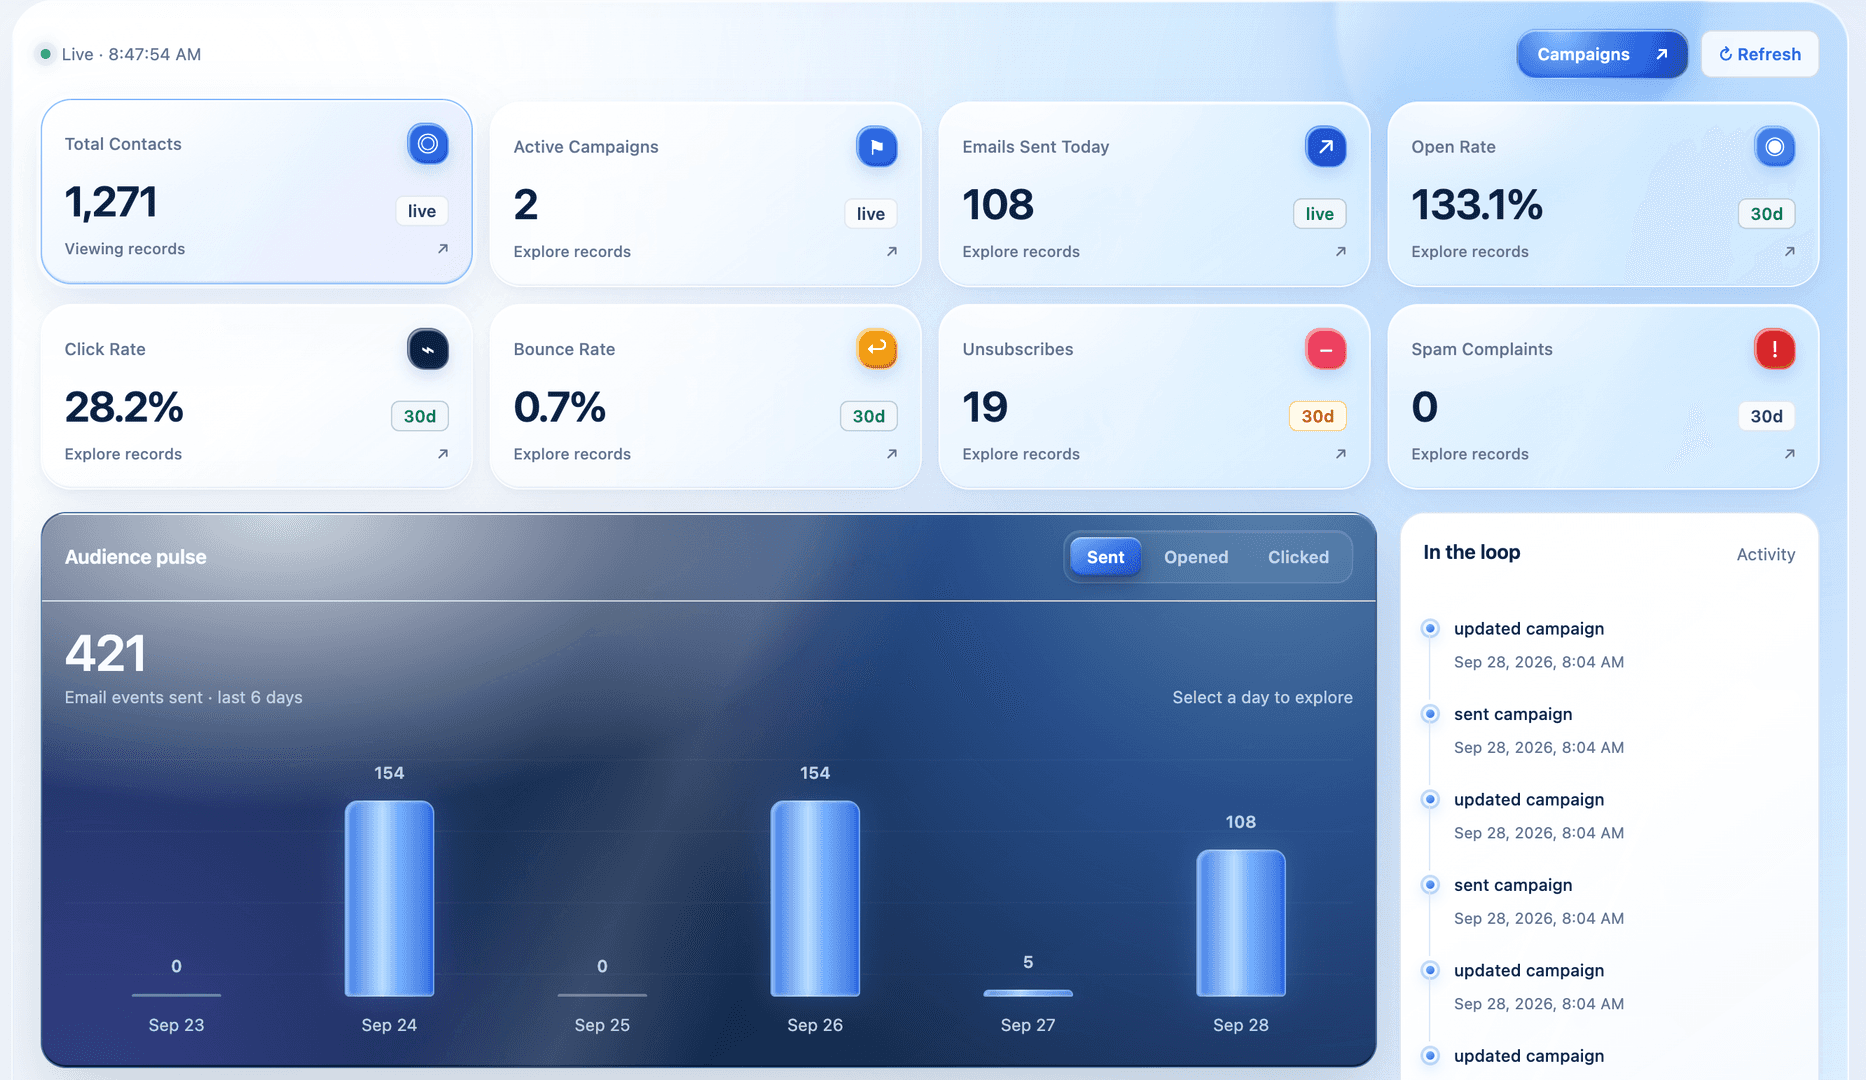The height and width of the screenshot is (1080, 1866).
Task: Click Explore records under Unsubscribes
Action: pyautogui.click(x=1021, y=454)
